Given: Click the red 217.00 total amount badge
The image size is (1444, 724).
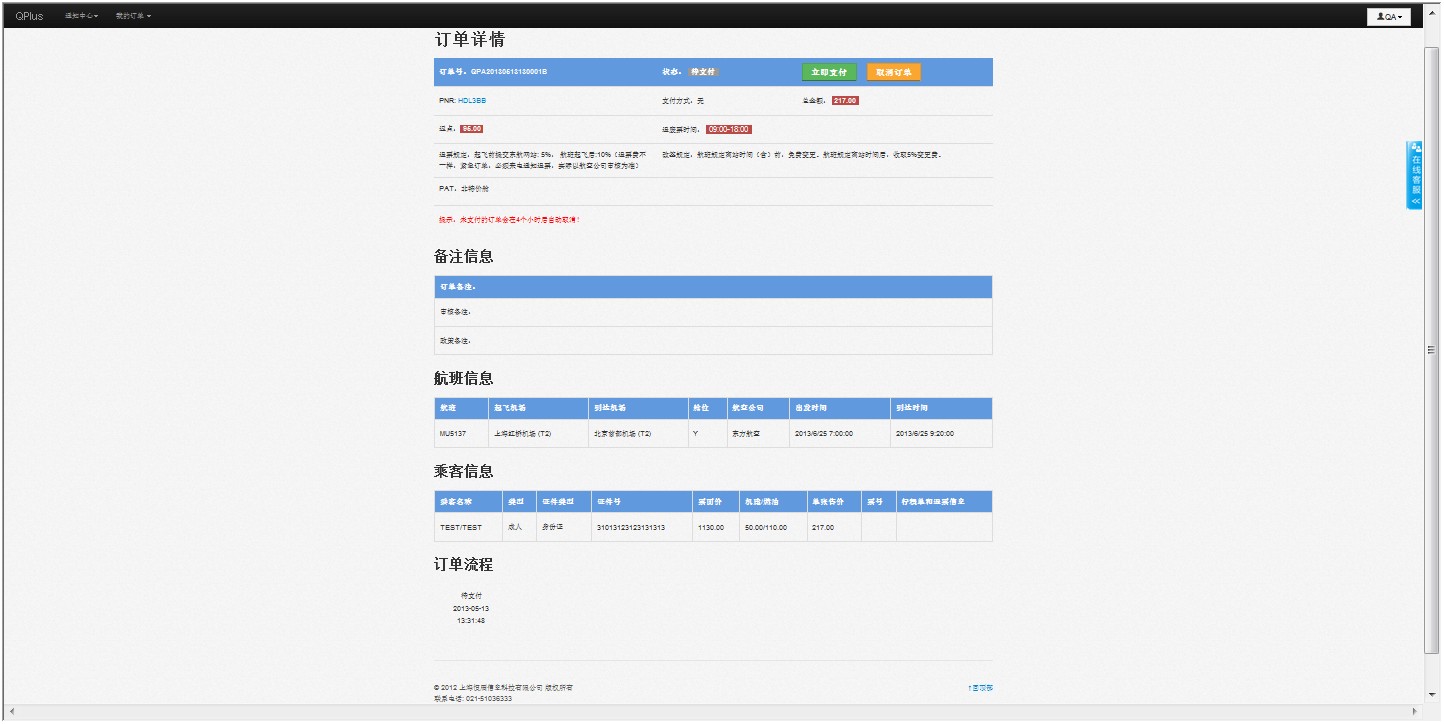Looking at the screenshot, I should 845,101.
